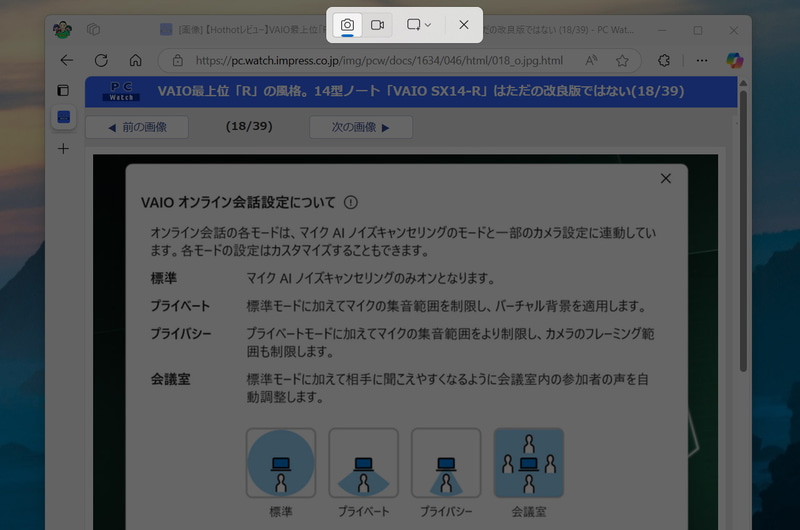
Task: Go back in the browser
Action: tap(67, 61)
